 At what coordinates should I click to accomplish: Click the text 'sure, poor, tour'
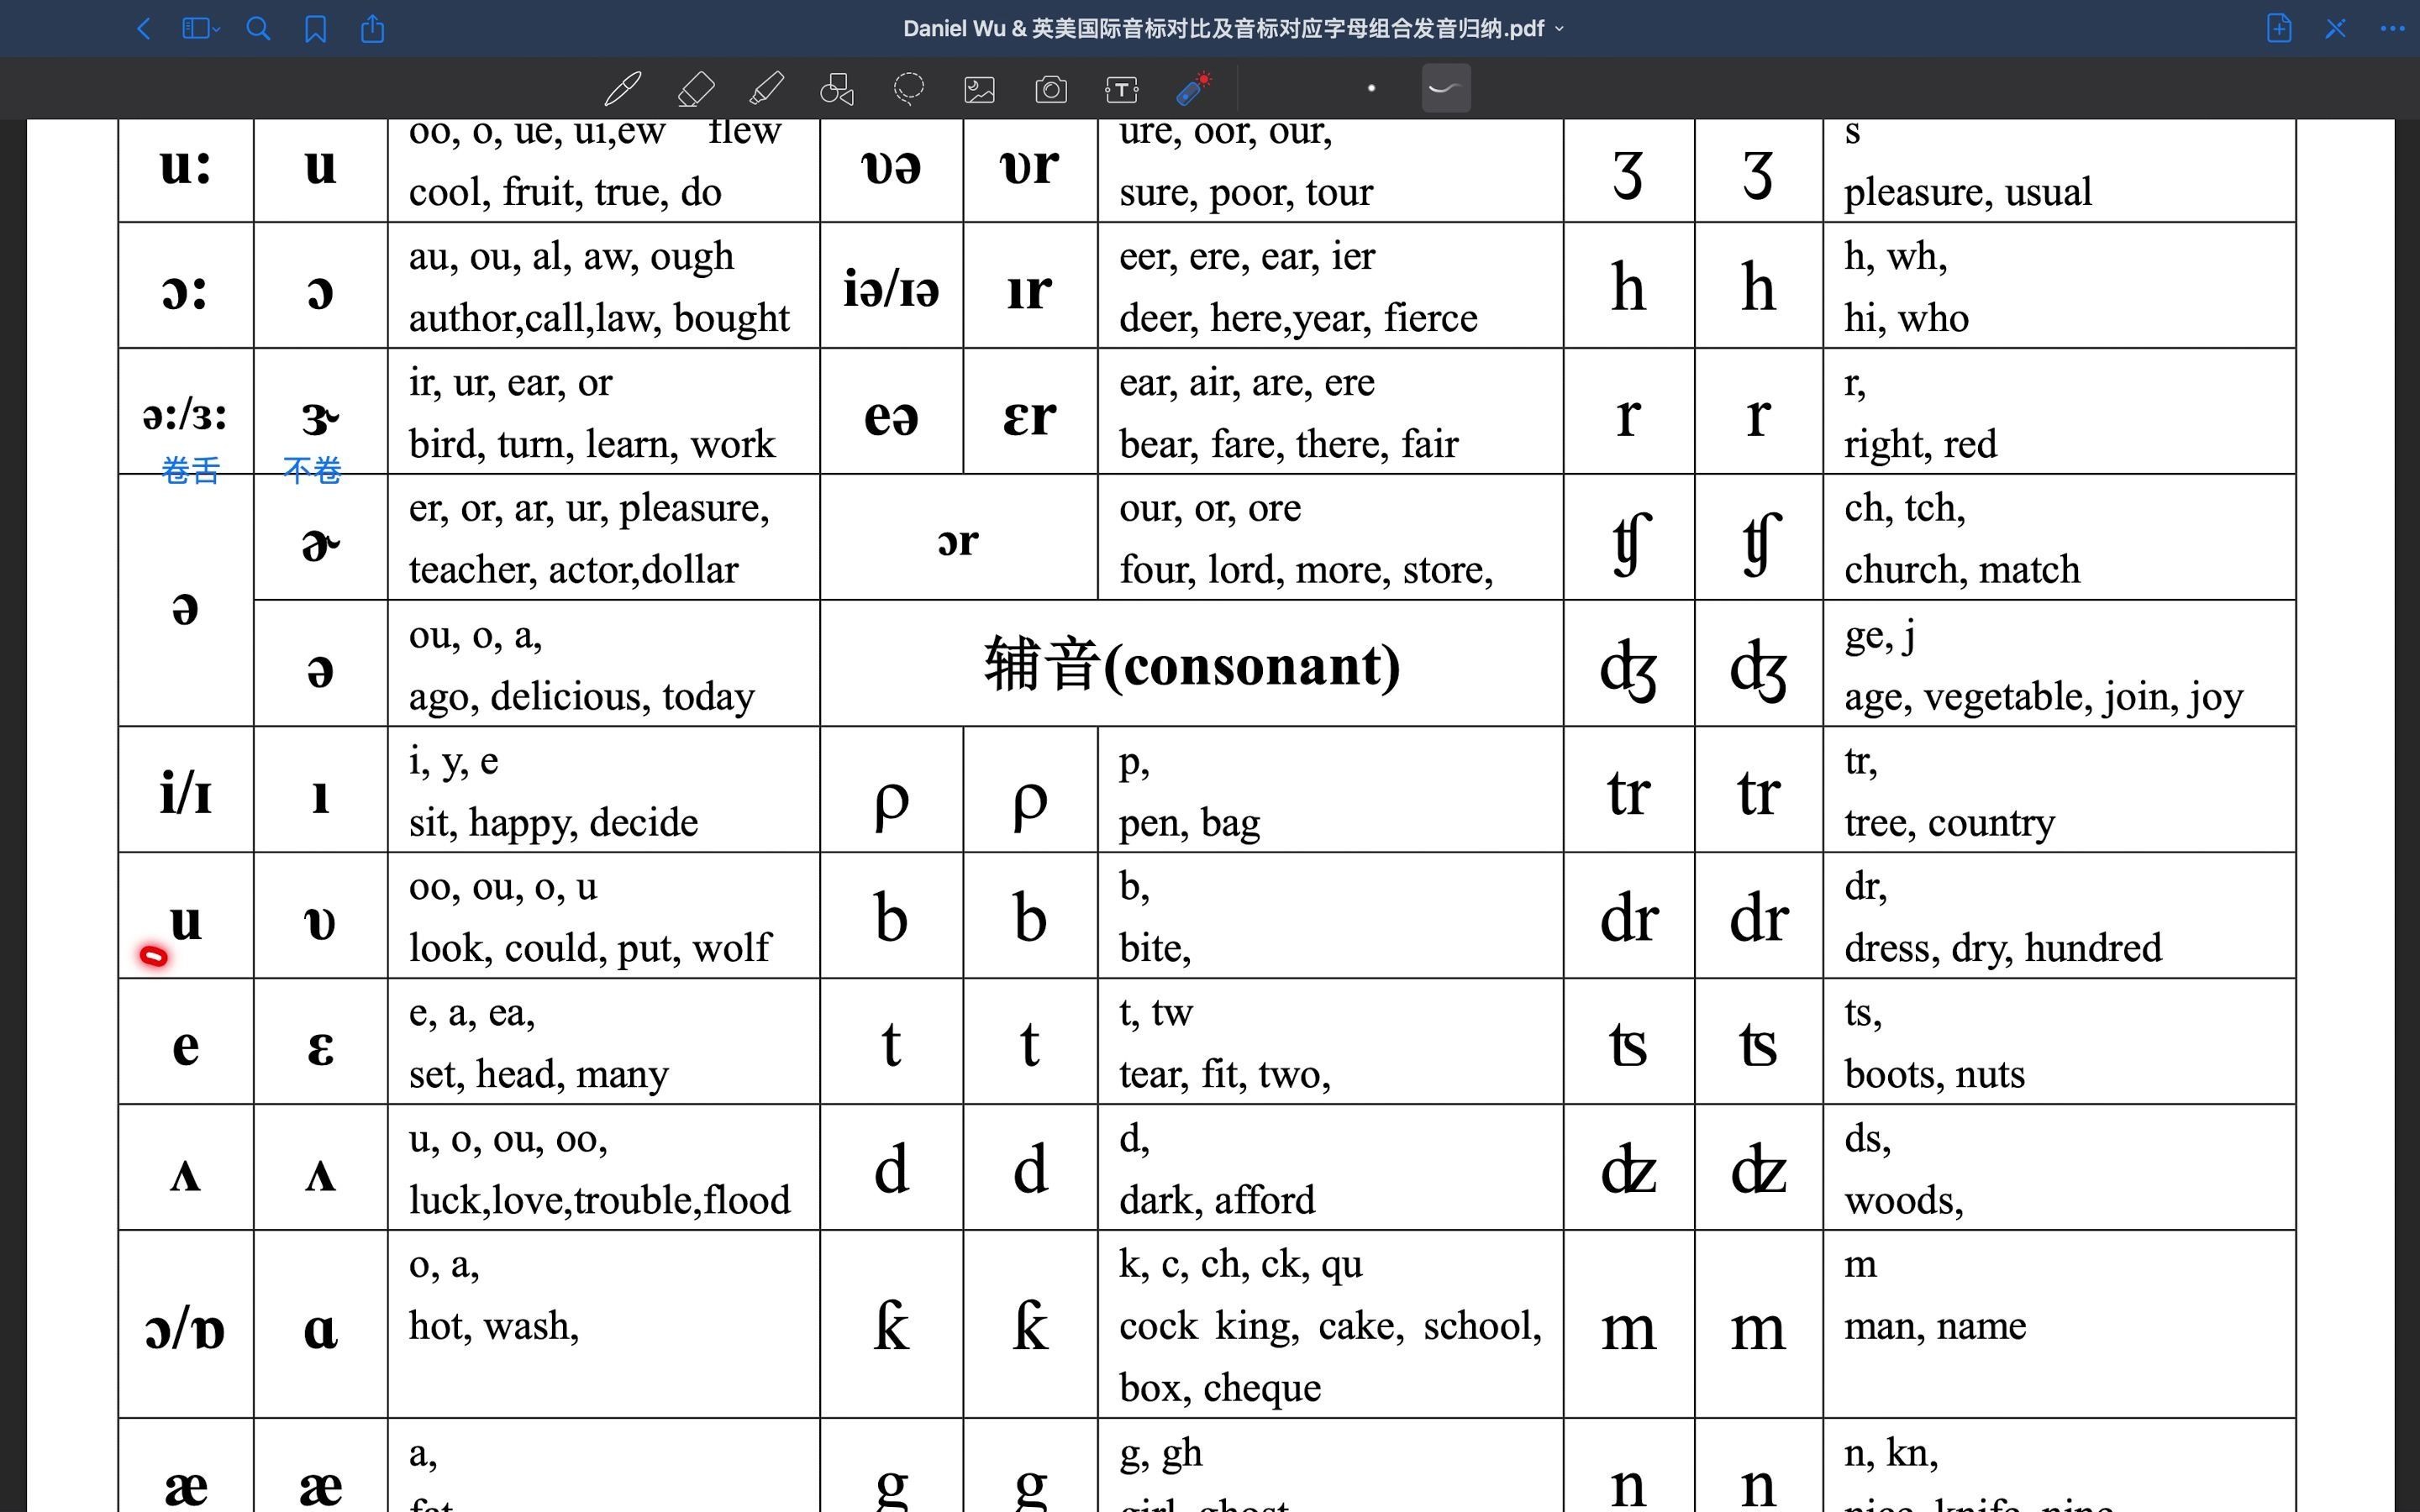(1246, 192)
